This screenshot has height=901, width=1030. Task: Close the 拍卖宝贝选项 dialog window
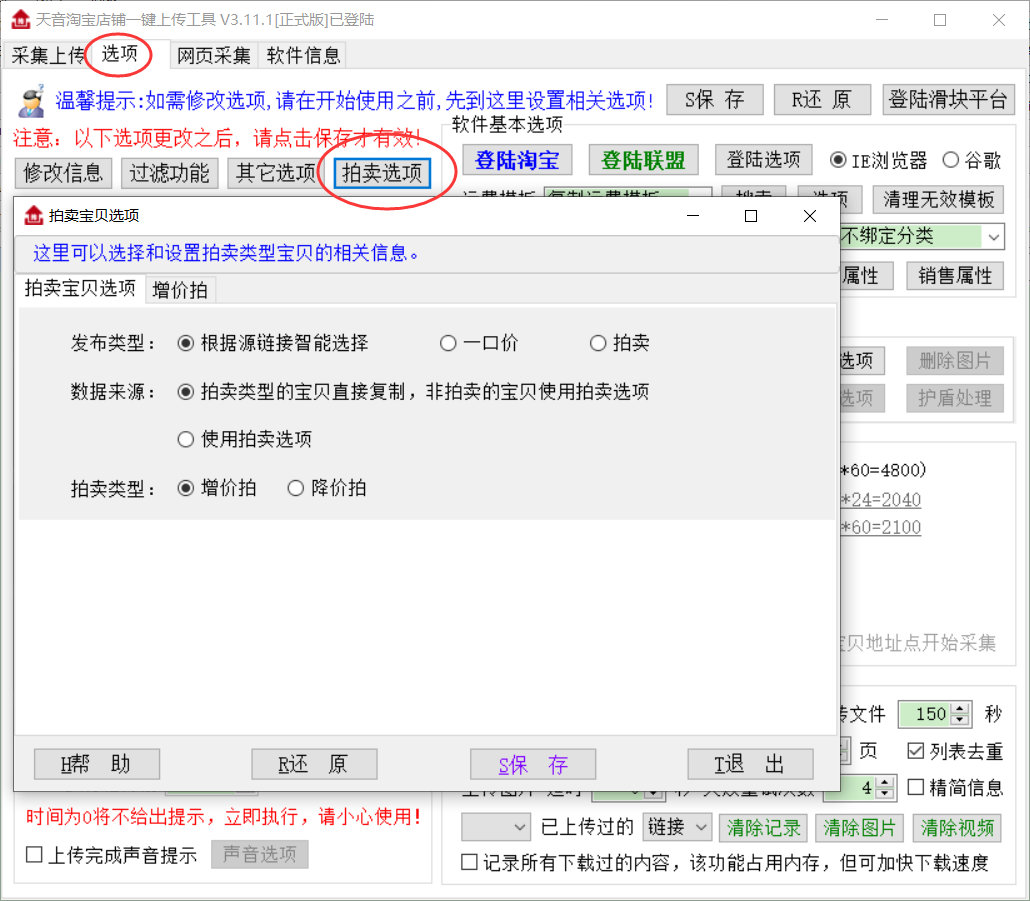click(x=809, y=216)
